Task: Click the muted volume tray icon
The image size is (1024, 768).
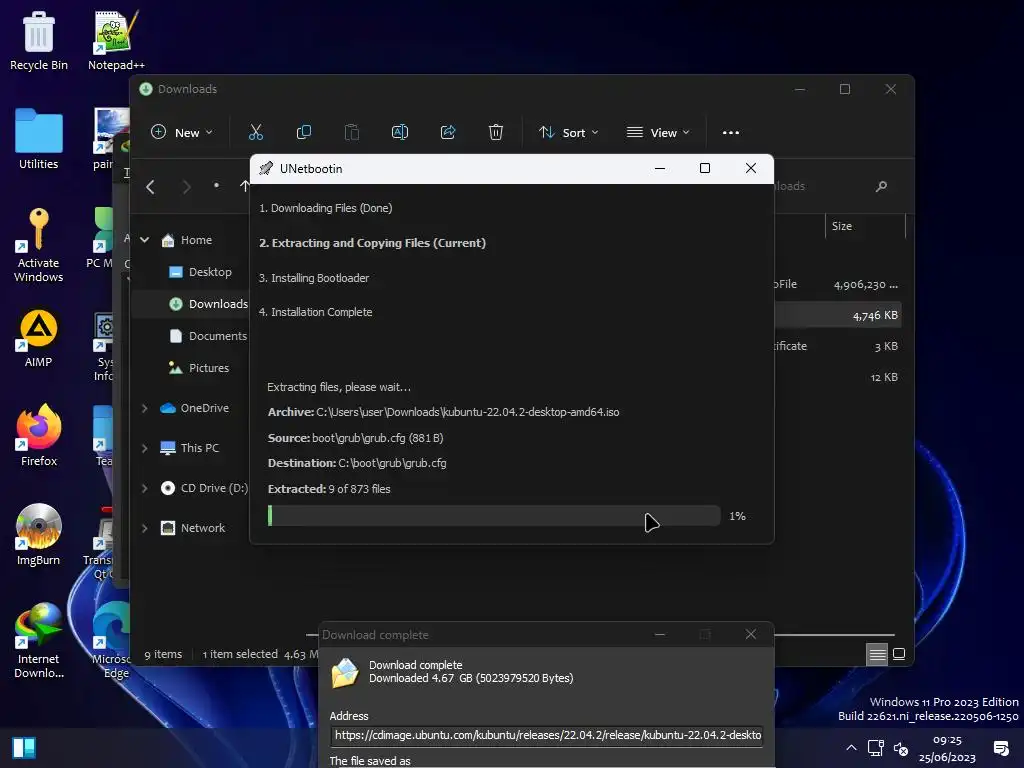Action: pyautogui.click(x=901, y=748)
